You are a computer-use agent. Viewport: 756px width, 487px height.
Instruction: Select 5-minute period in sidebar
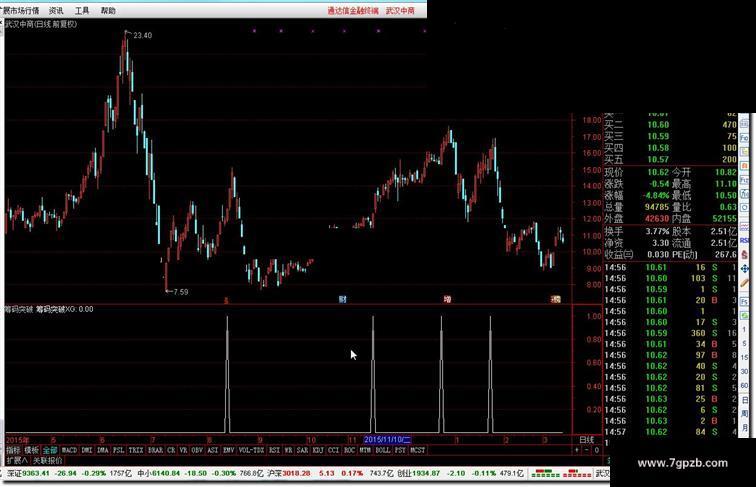744,343
